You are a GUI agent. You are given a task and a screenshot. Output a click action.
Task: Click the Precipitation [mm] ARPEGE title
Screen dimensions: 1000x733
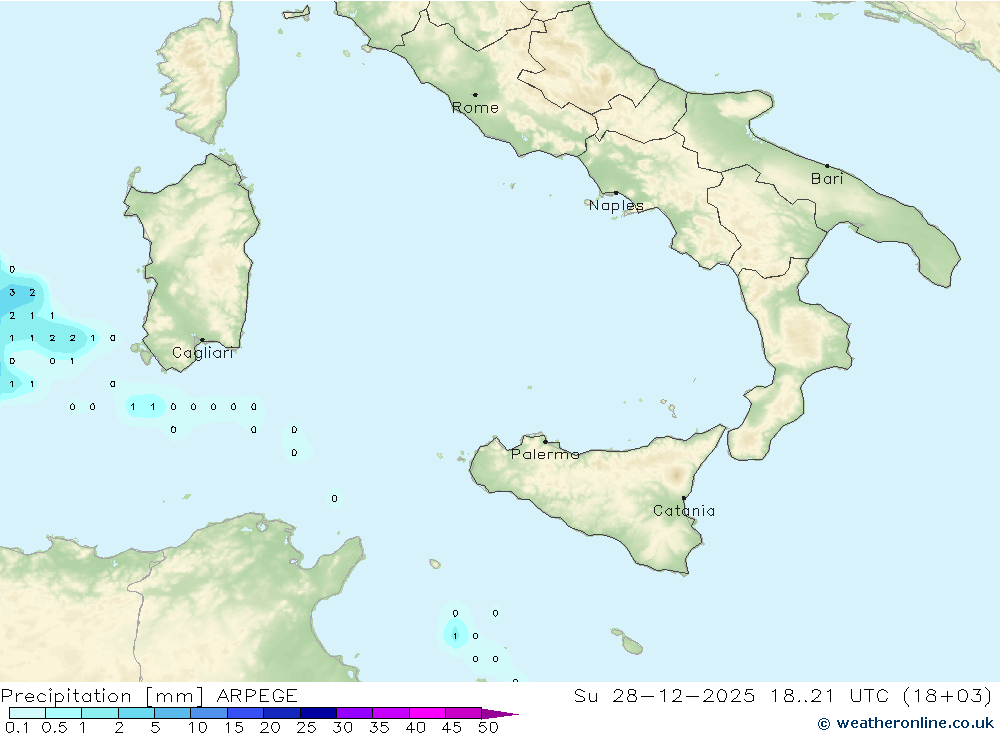(x=149, y=695)
